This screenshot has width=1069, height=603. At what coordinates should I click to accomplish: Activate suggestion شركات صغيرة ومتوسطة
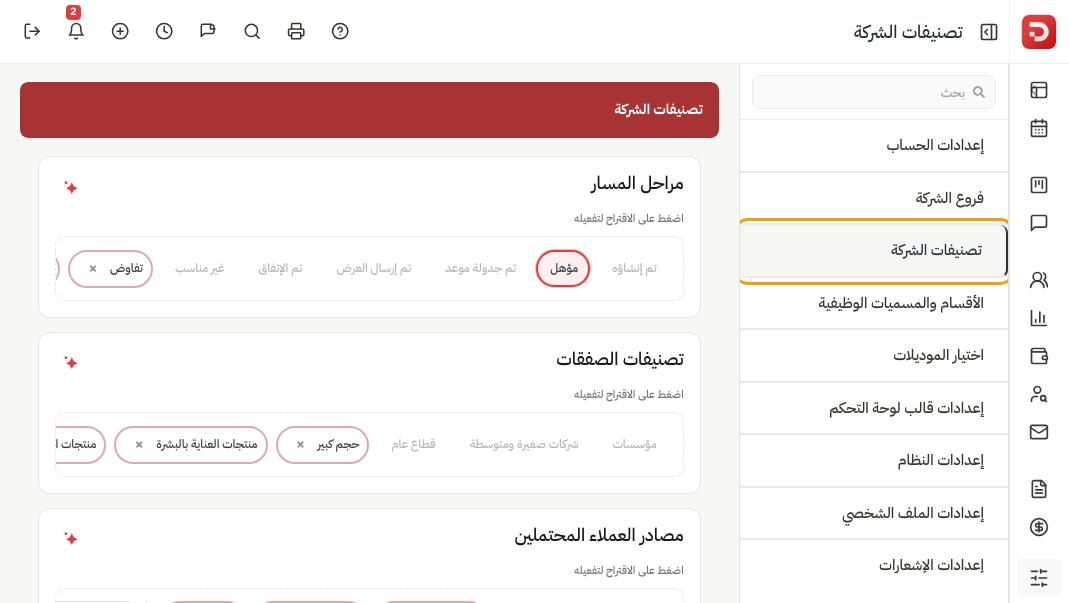tap(524, 445)
